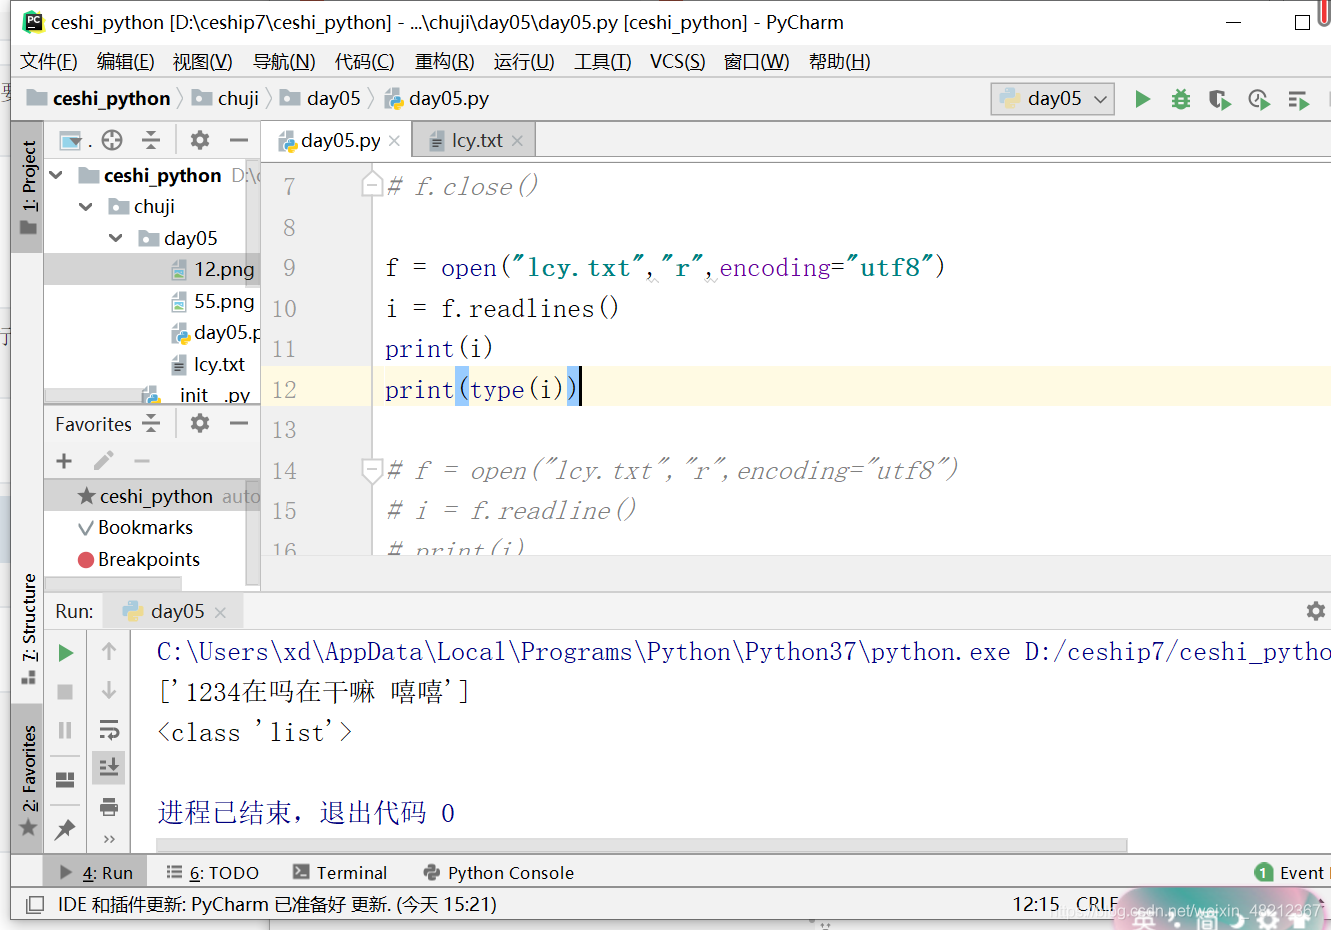The height and width of the screenshot is (930, 1331).
Task: Run the day05 configuration from the toolbar
Action: (1142, 99)
